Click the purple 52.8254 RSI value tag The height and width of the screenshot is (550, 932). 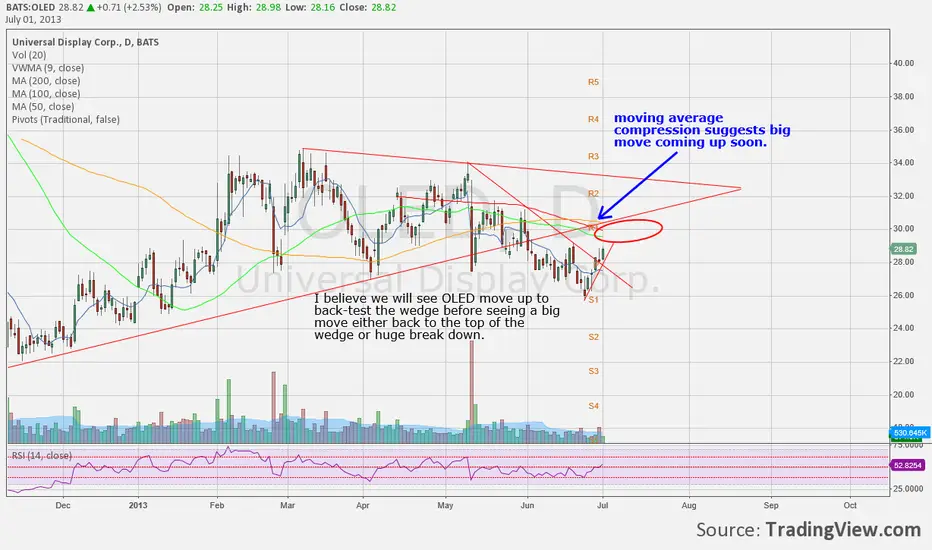pyautogui.click(x=907, y=465)
